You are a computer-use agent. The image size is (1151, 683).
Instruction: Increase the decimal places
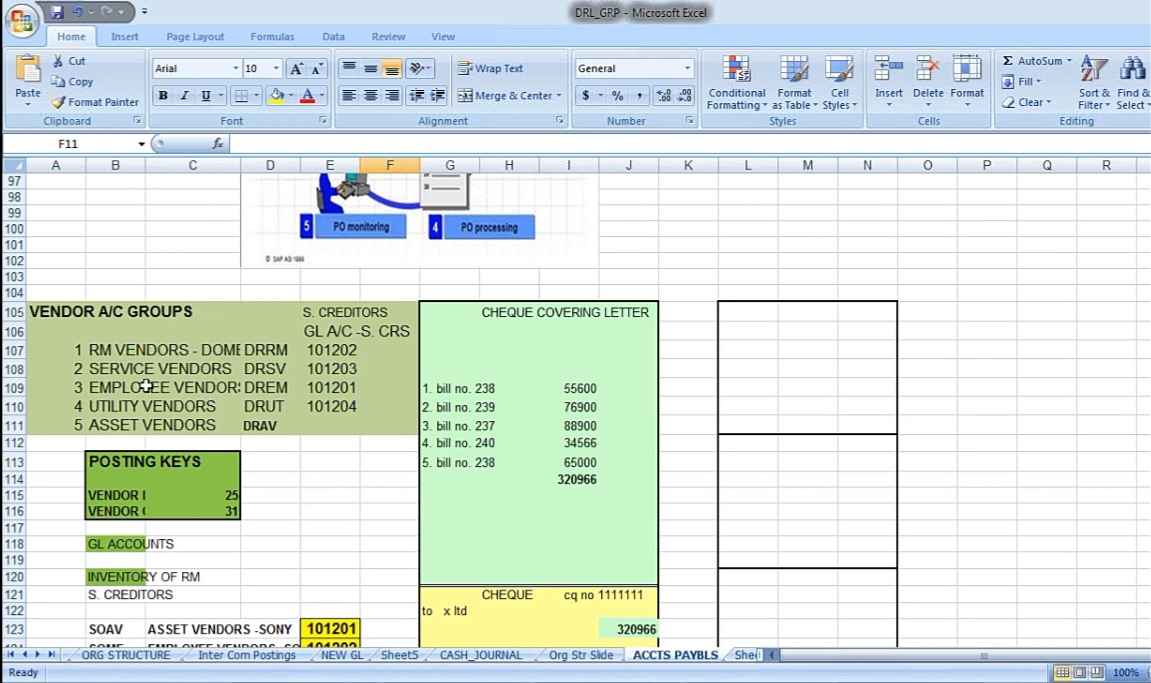pos(664,95)
